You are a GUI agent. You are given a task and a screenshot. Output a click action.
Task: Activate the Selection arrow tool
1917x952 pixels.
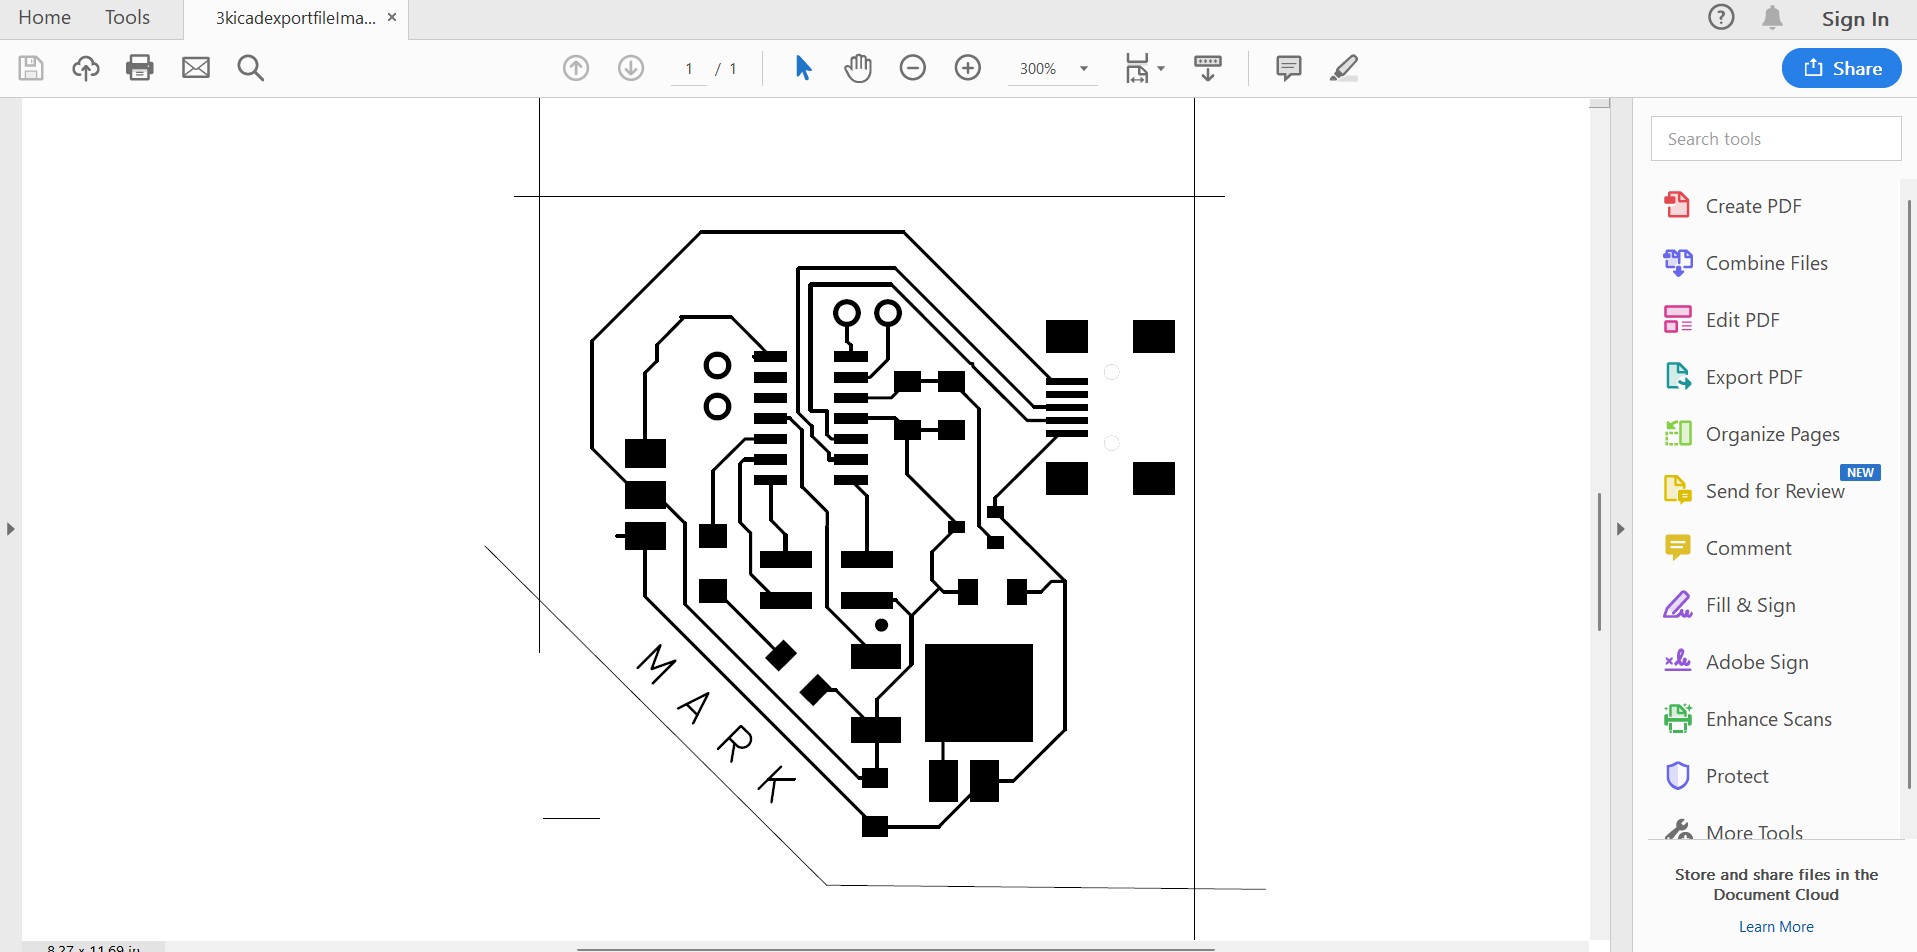click(x=803, y=68)
